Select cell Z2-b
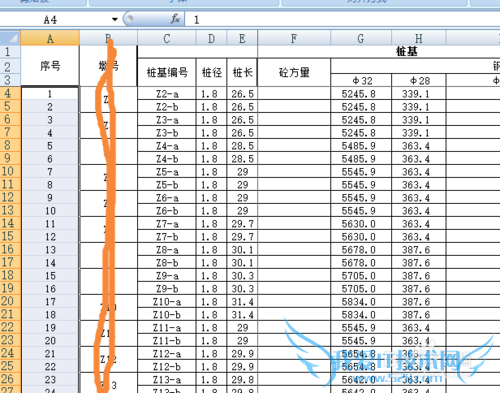 [x=167, y=107]
